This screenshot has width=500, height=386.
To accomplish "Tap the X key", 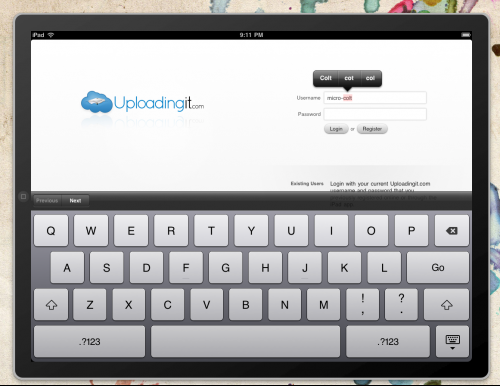I will click(129, 305).
